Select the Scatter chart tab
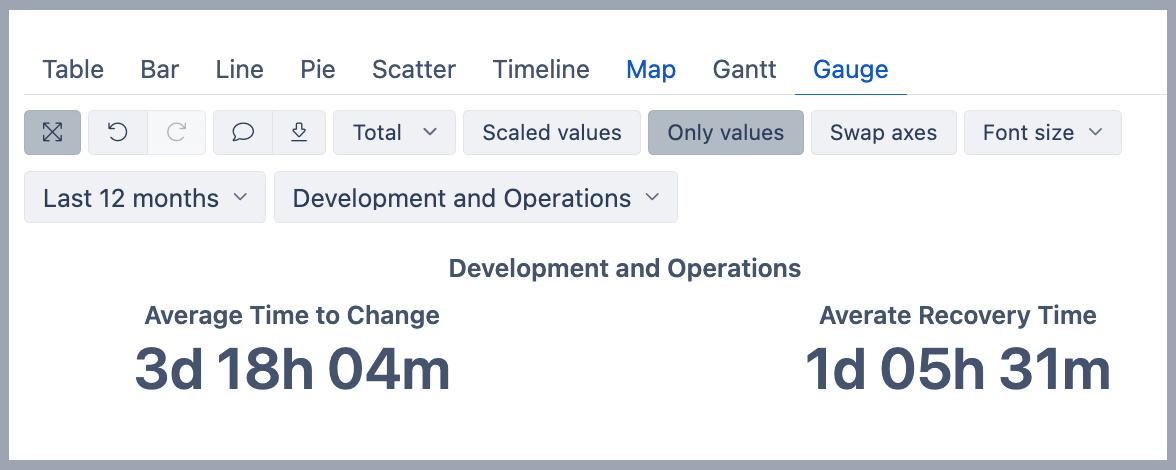1176x470 pixels. [414, 69]
